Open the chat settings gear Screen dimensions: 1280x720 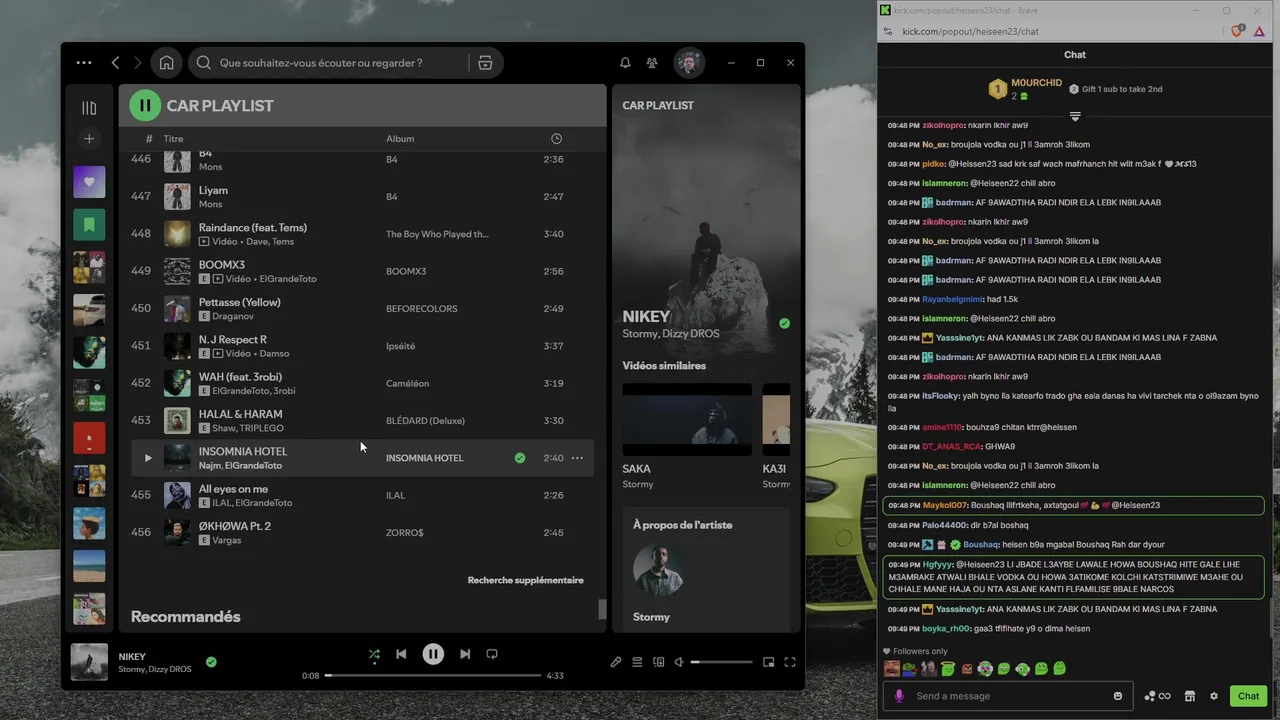1214,696
